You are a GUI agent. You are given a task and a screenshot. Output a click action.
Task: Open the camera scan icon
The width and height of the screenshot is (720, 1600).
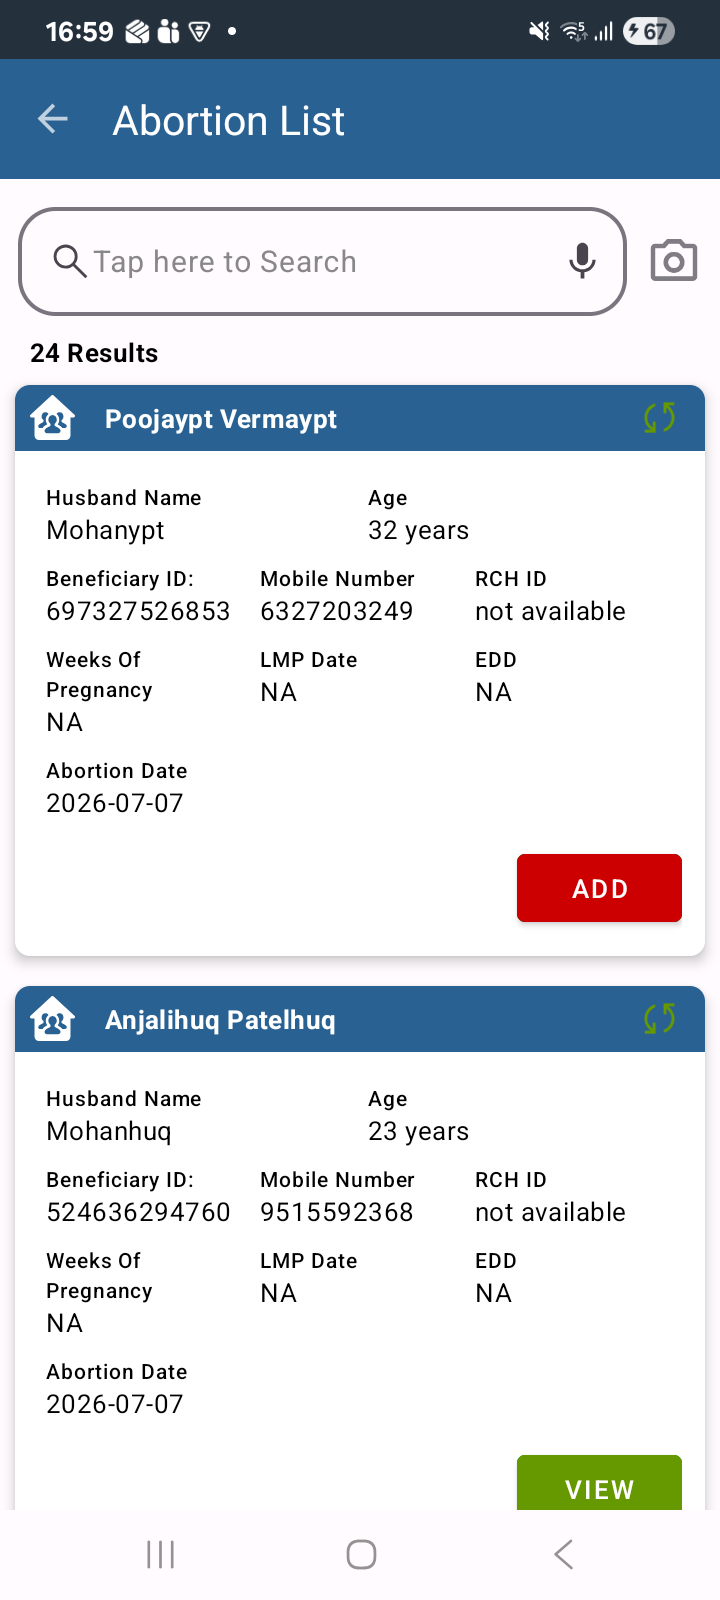(674, 261)
